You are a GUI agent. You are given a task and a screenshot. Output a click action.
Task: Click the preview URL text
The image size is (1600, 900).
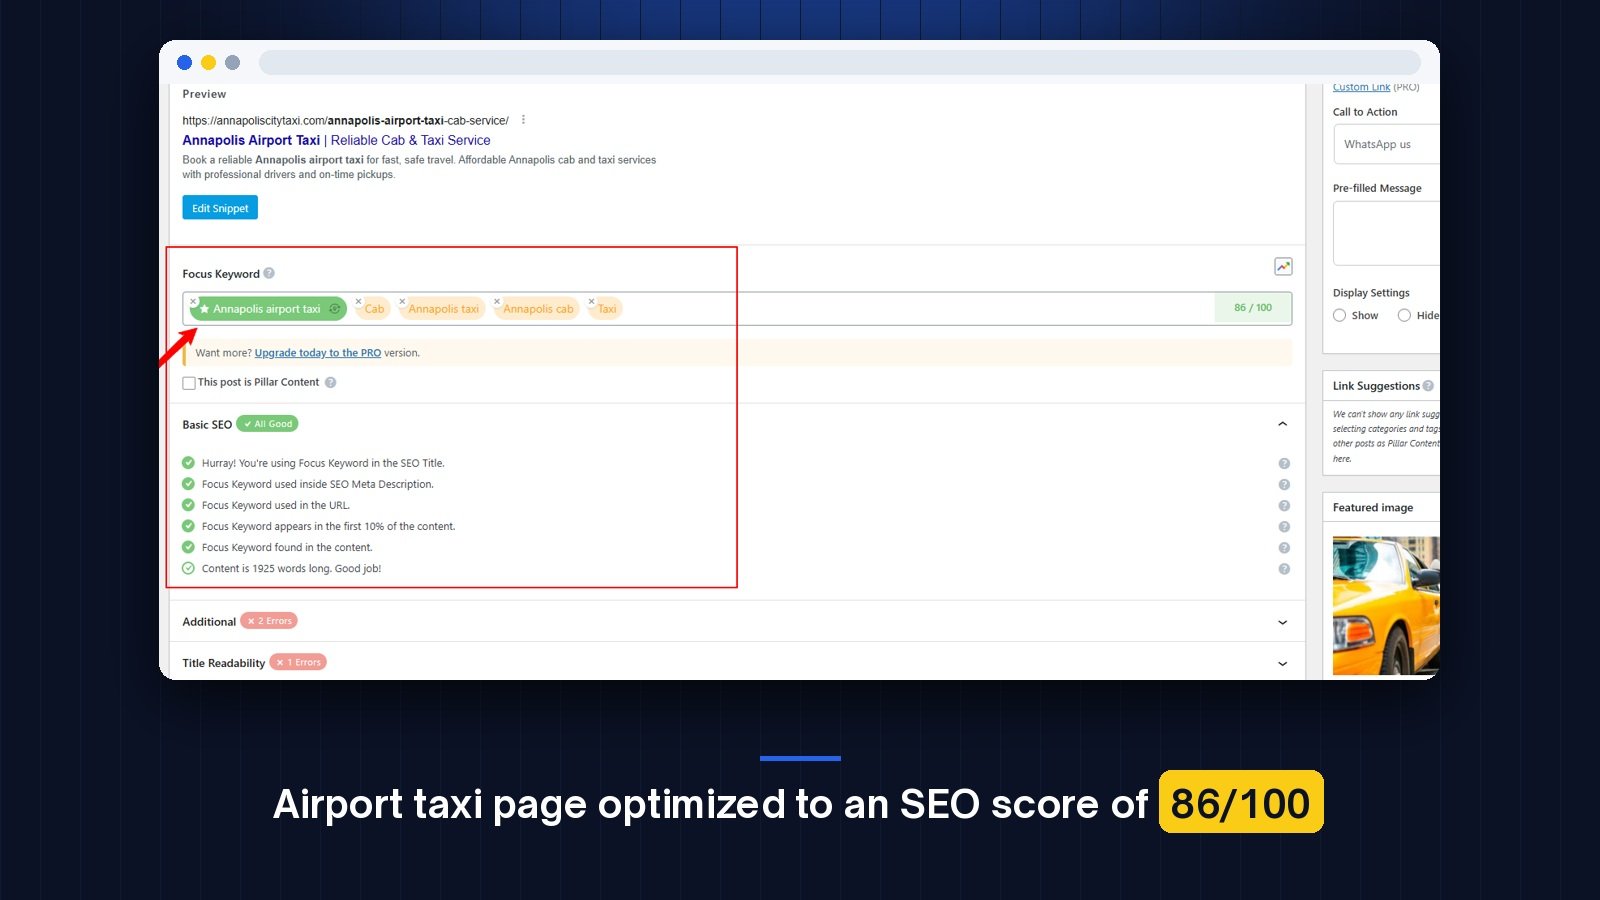point(345,120)
